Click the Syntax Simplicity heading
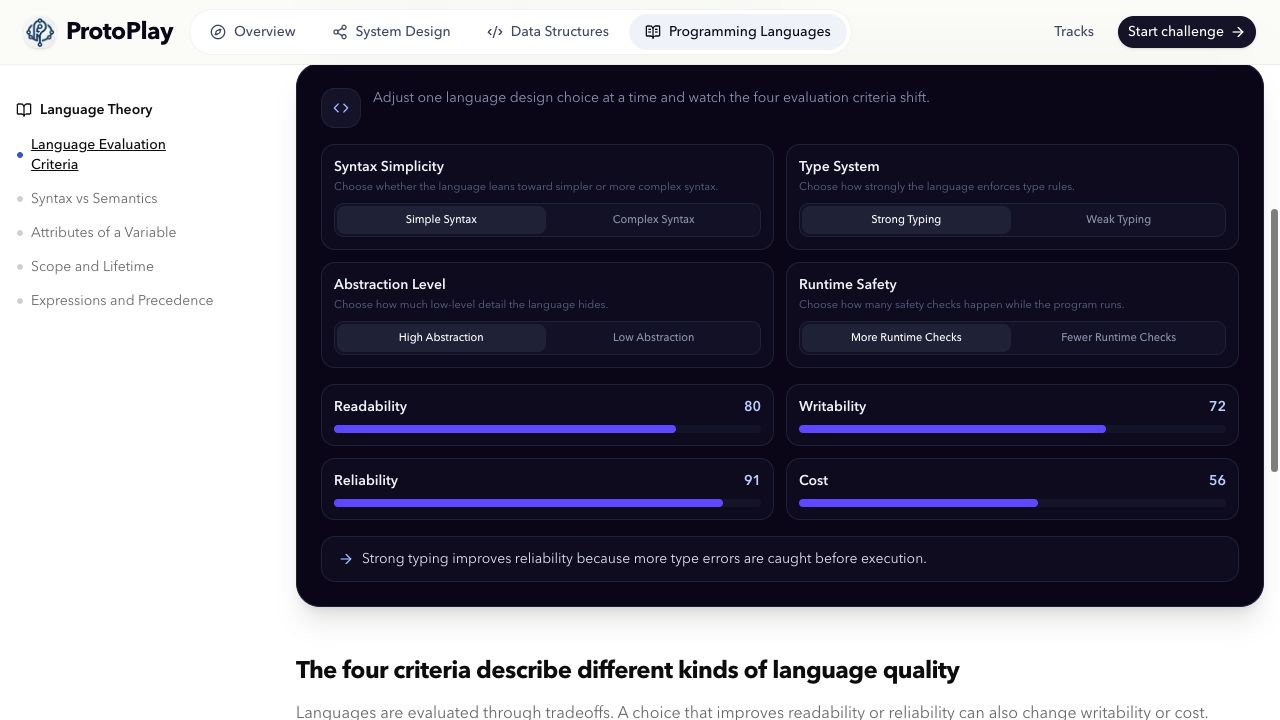This screenshot has height=720, width=1280. 389,167
